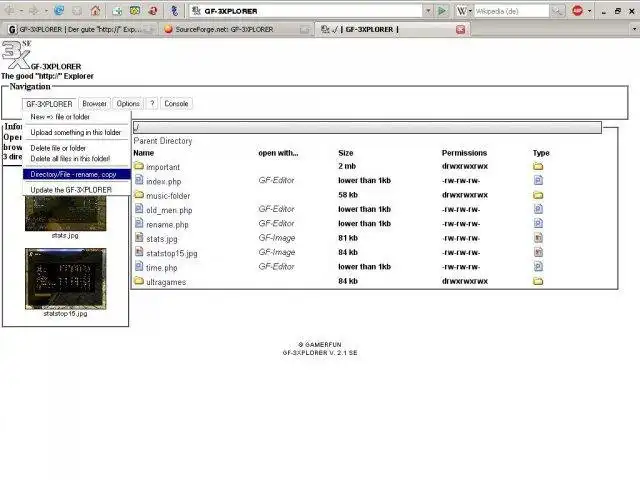Click the search magnifier button

click(557, 11)
